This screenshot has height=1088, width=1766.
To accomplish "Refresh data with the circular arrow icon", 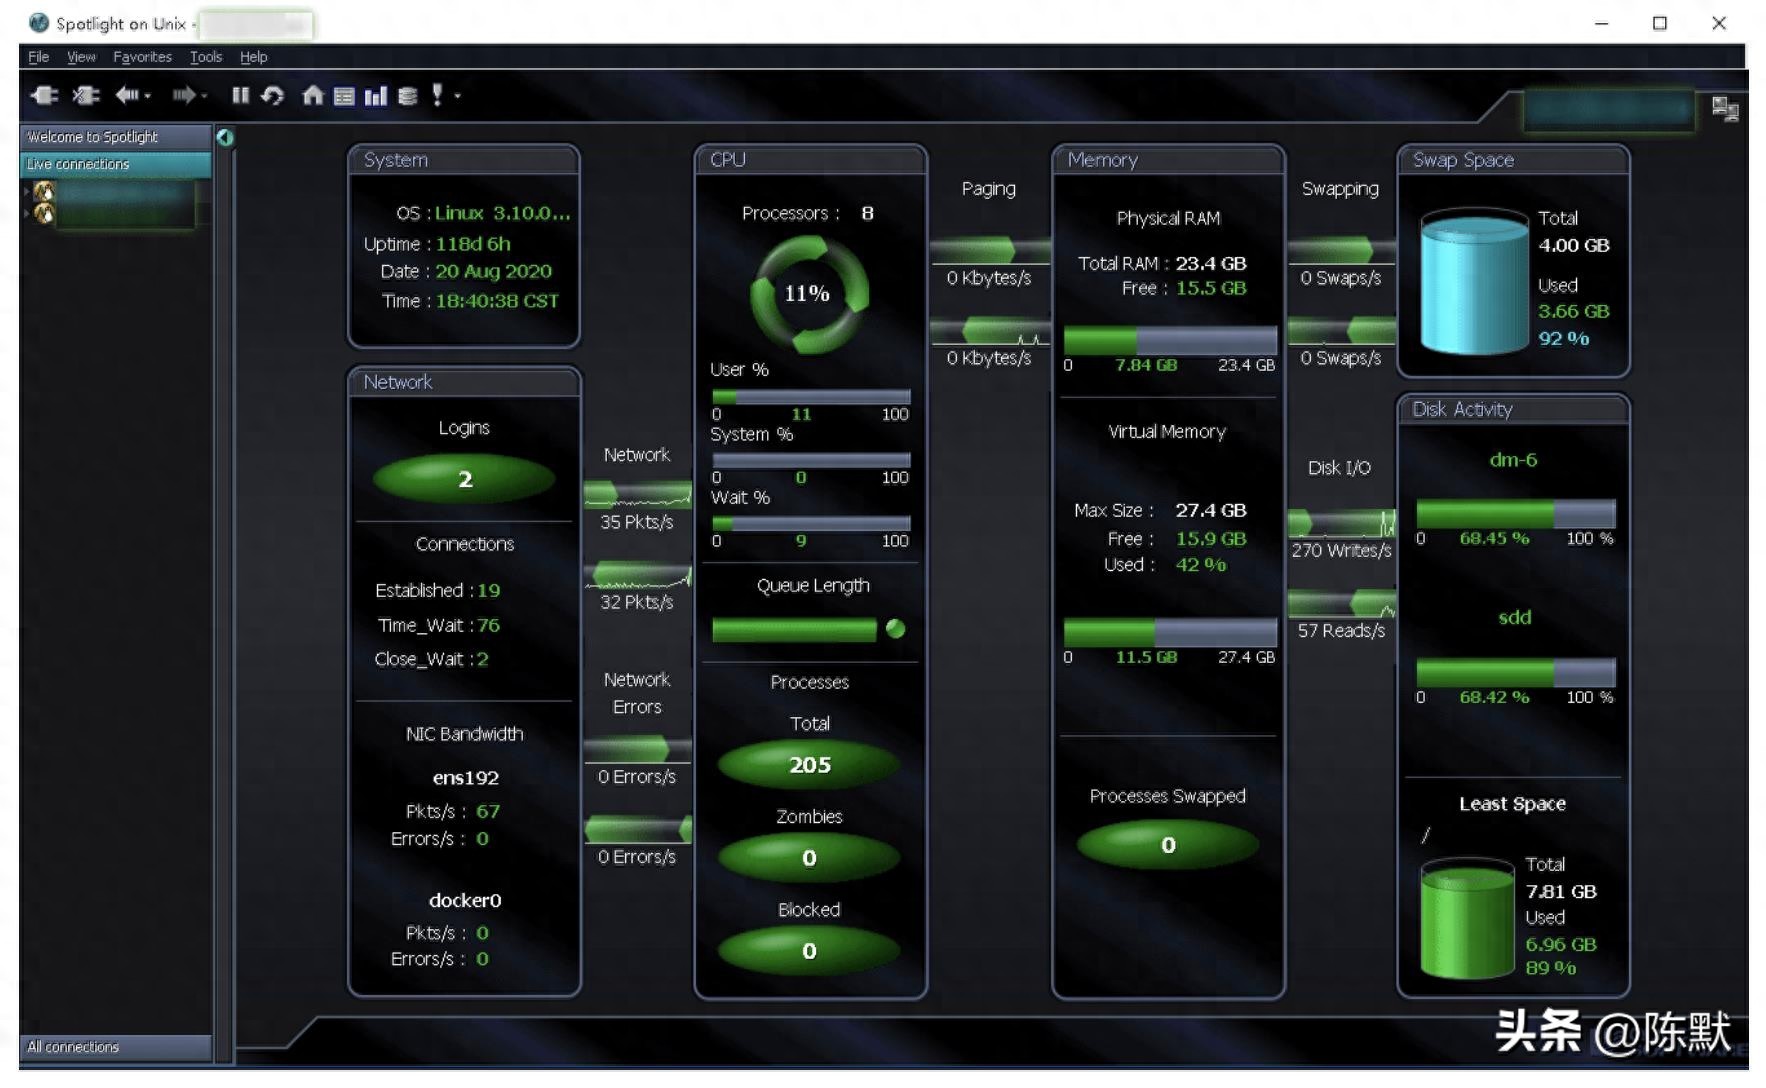I will (x=272, y=96).
